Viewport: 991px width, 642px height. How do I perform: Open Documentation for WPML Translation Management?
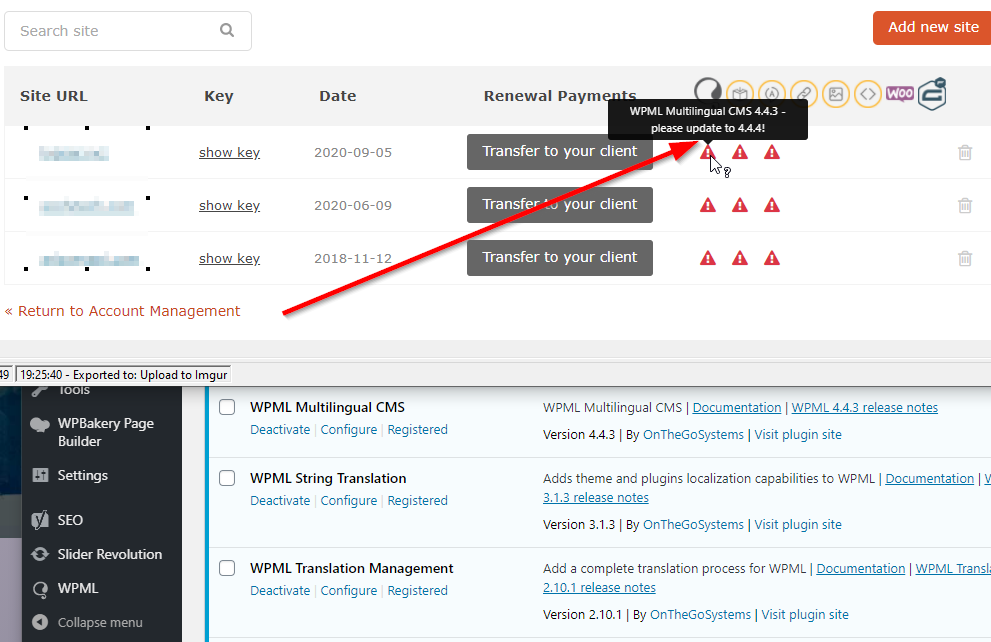861,568
